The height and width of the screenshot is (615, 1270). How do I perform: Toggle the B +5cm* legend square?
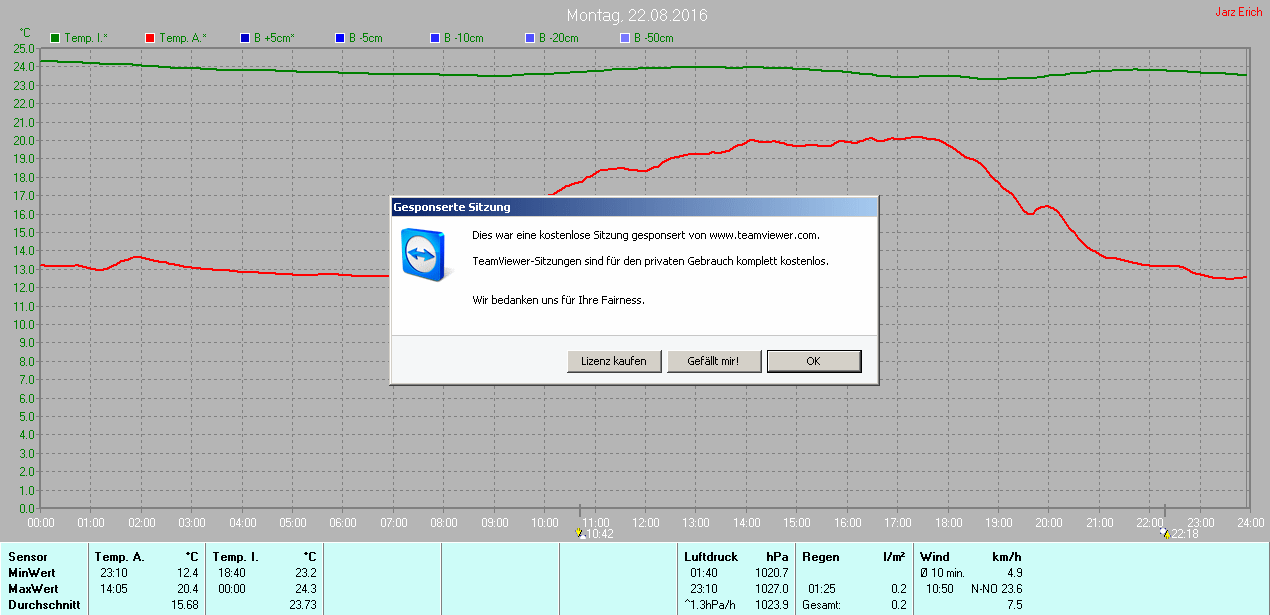click(x=245, y=38)
